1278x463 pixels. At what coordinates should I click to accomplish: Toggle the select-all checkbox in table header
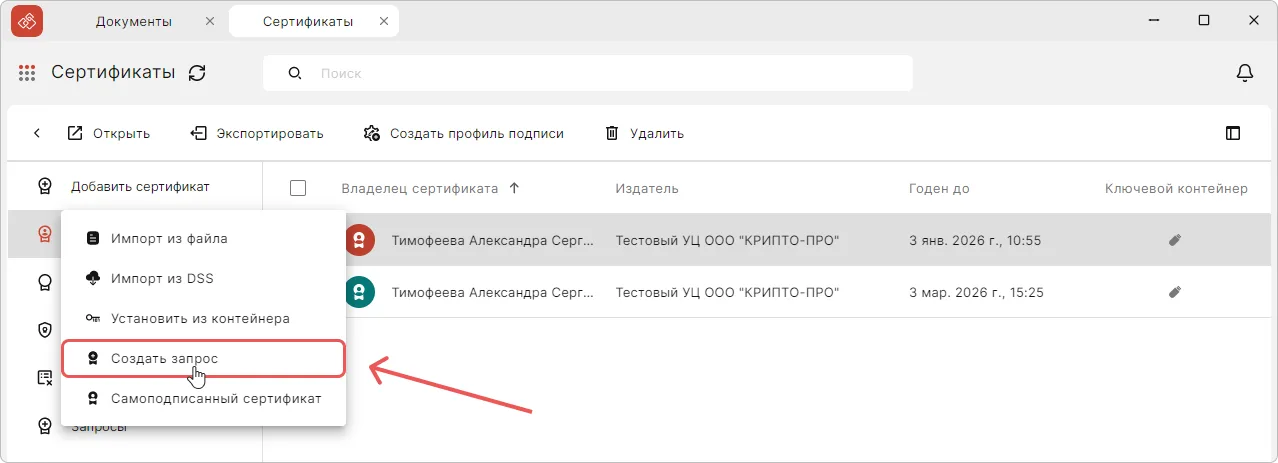point(297,188)
